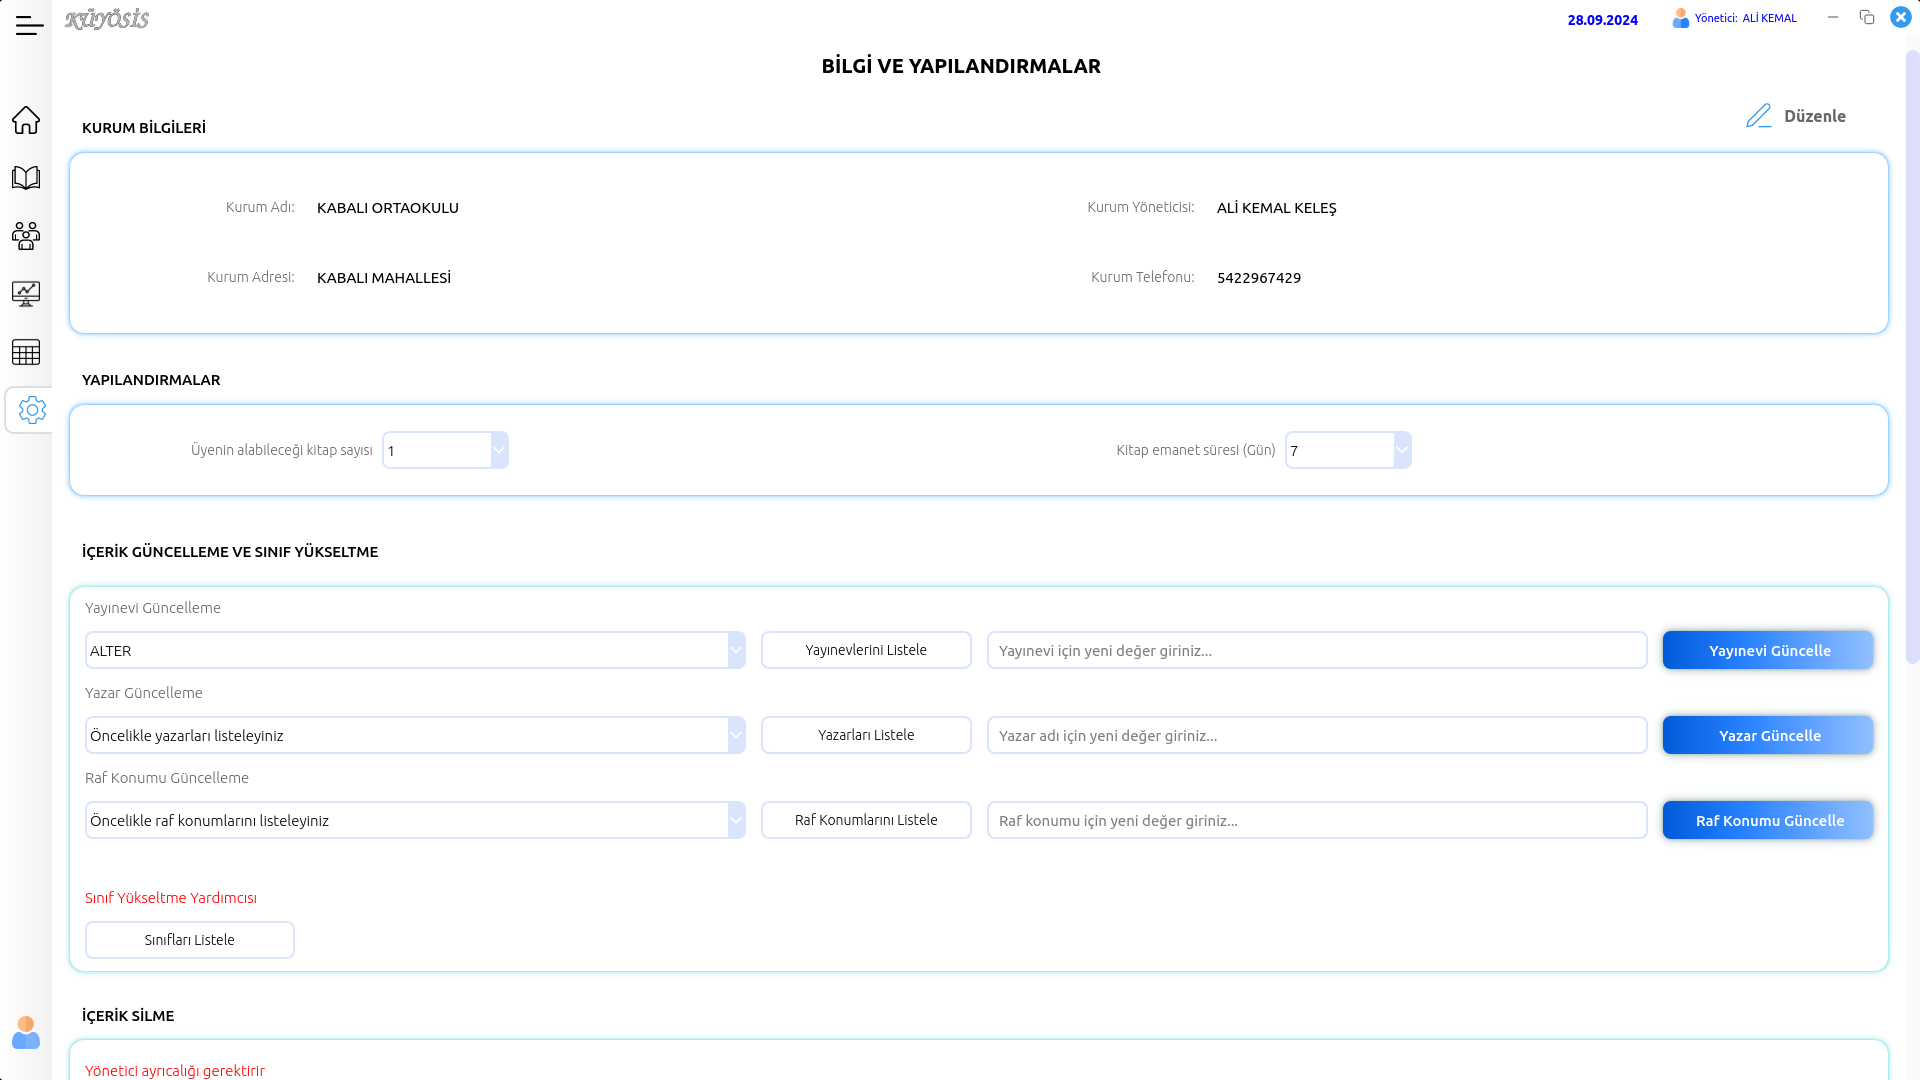Open the Members group sidebar icon
Screen dimensions: 1920x1080
[26, 236]
